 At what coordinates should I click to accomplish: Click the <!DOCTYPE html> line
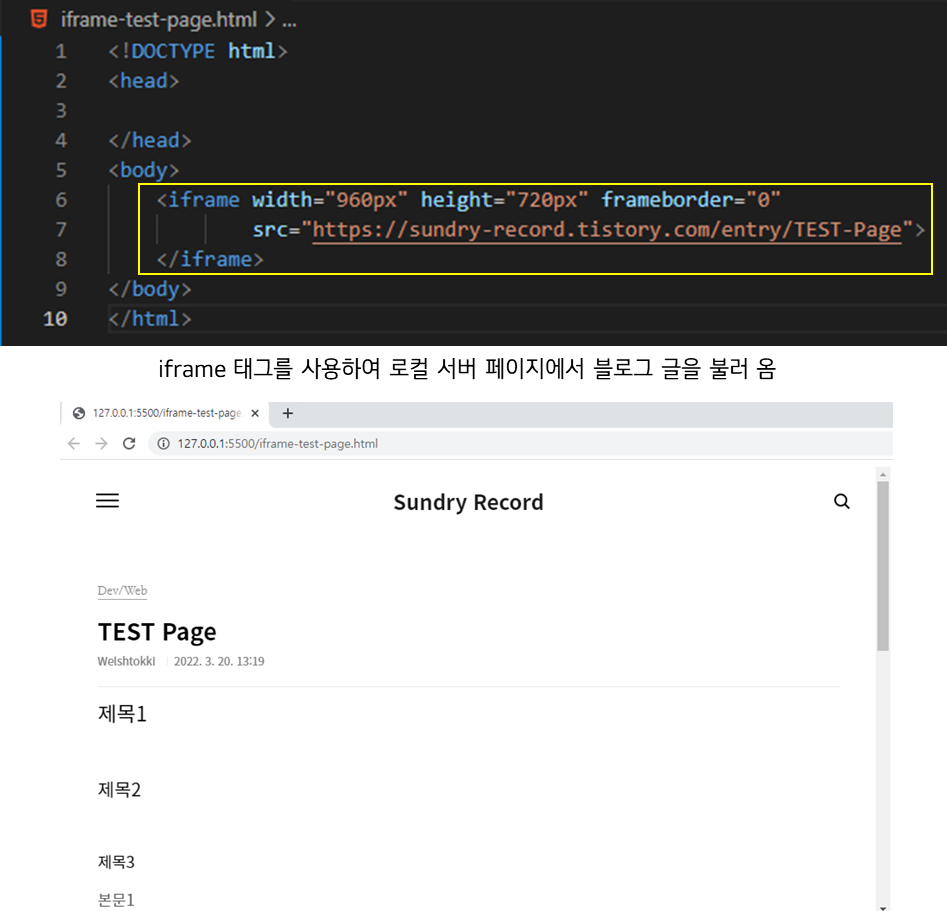click(197, 51)
